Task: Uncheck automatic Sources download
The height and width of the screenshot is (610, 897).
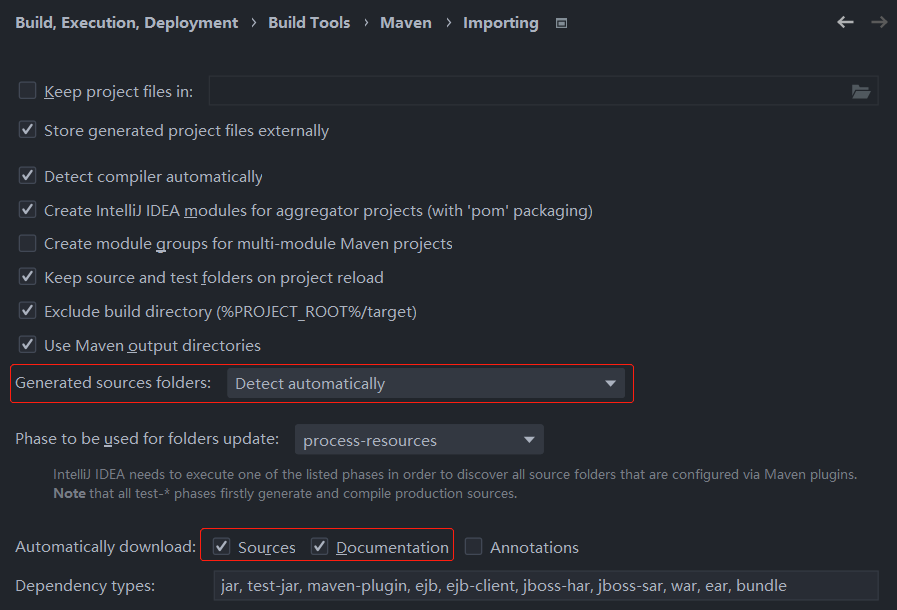Action: tap(221, 547)
